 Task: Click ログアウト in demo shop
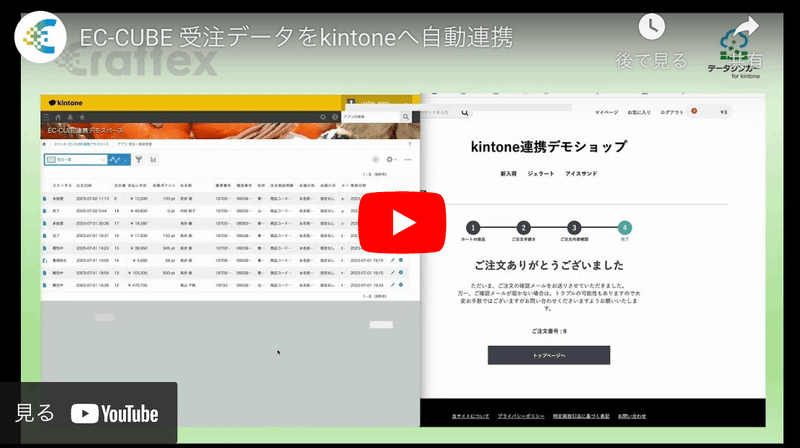click(x=671, y=112)
